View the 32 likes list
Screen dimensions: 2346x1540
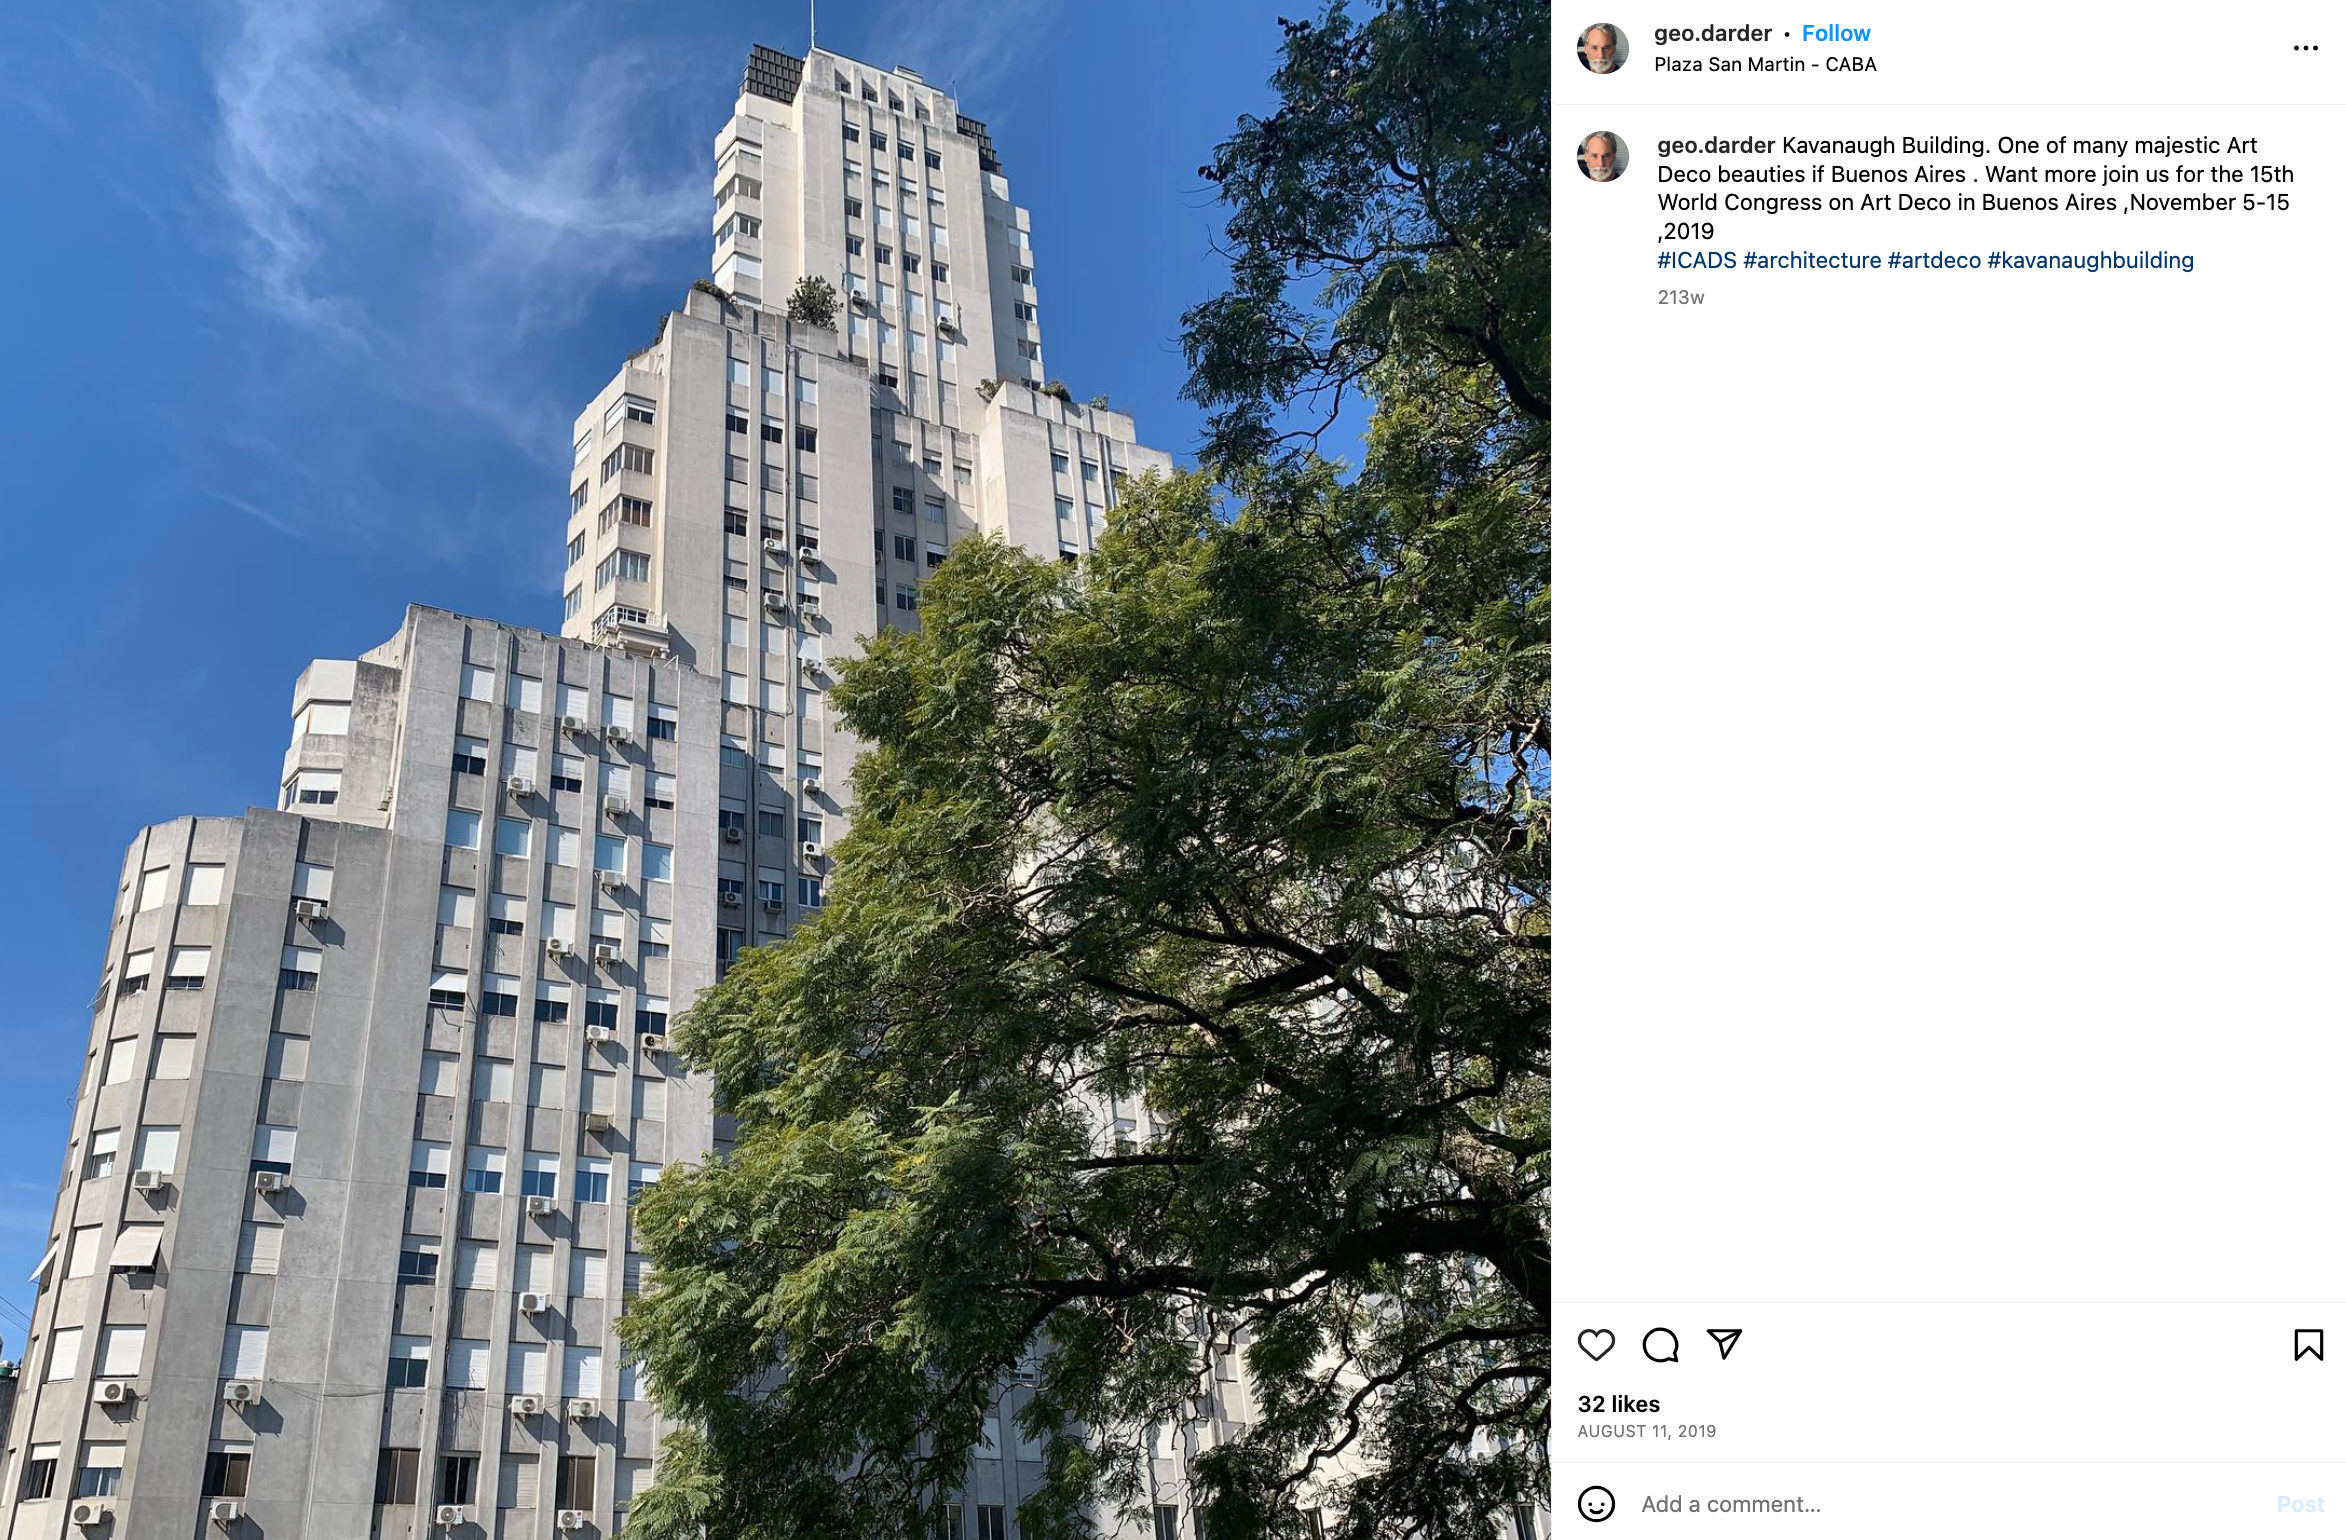point(1618,1404)
